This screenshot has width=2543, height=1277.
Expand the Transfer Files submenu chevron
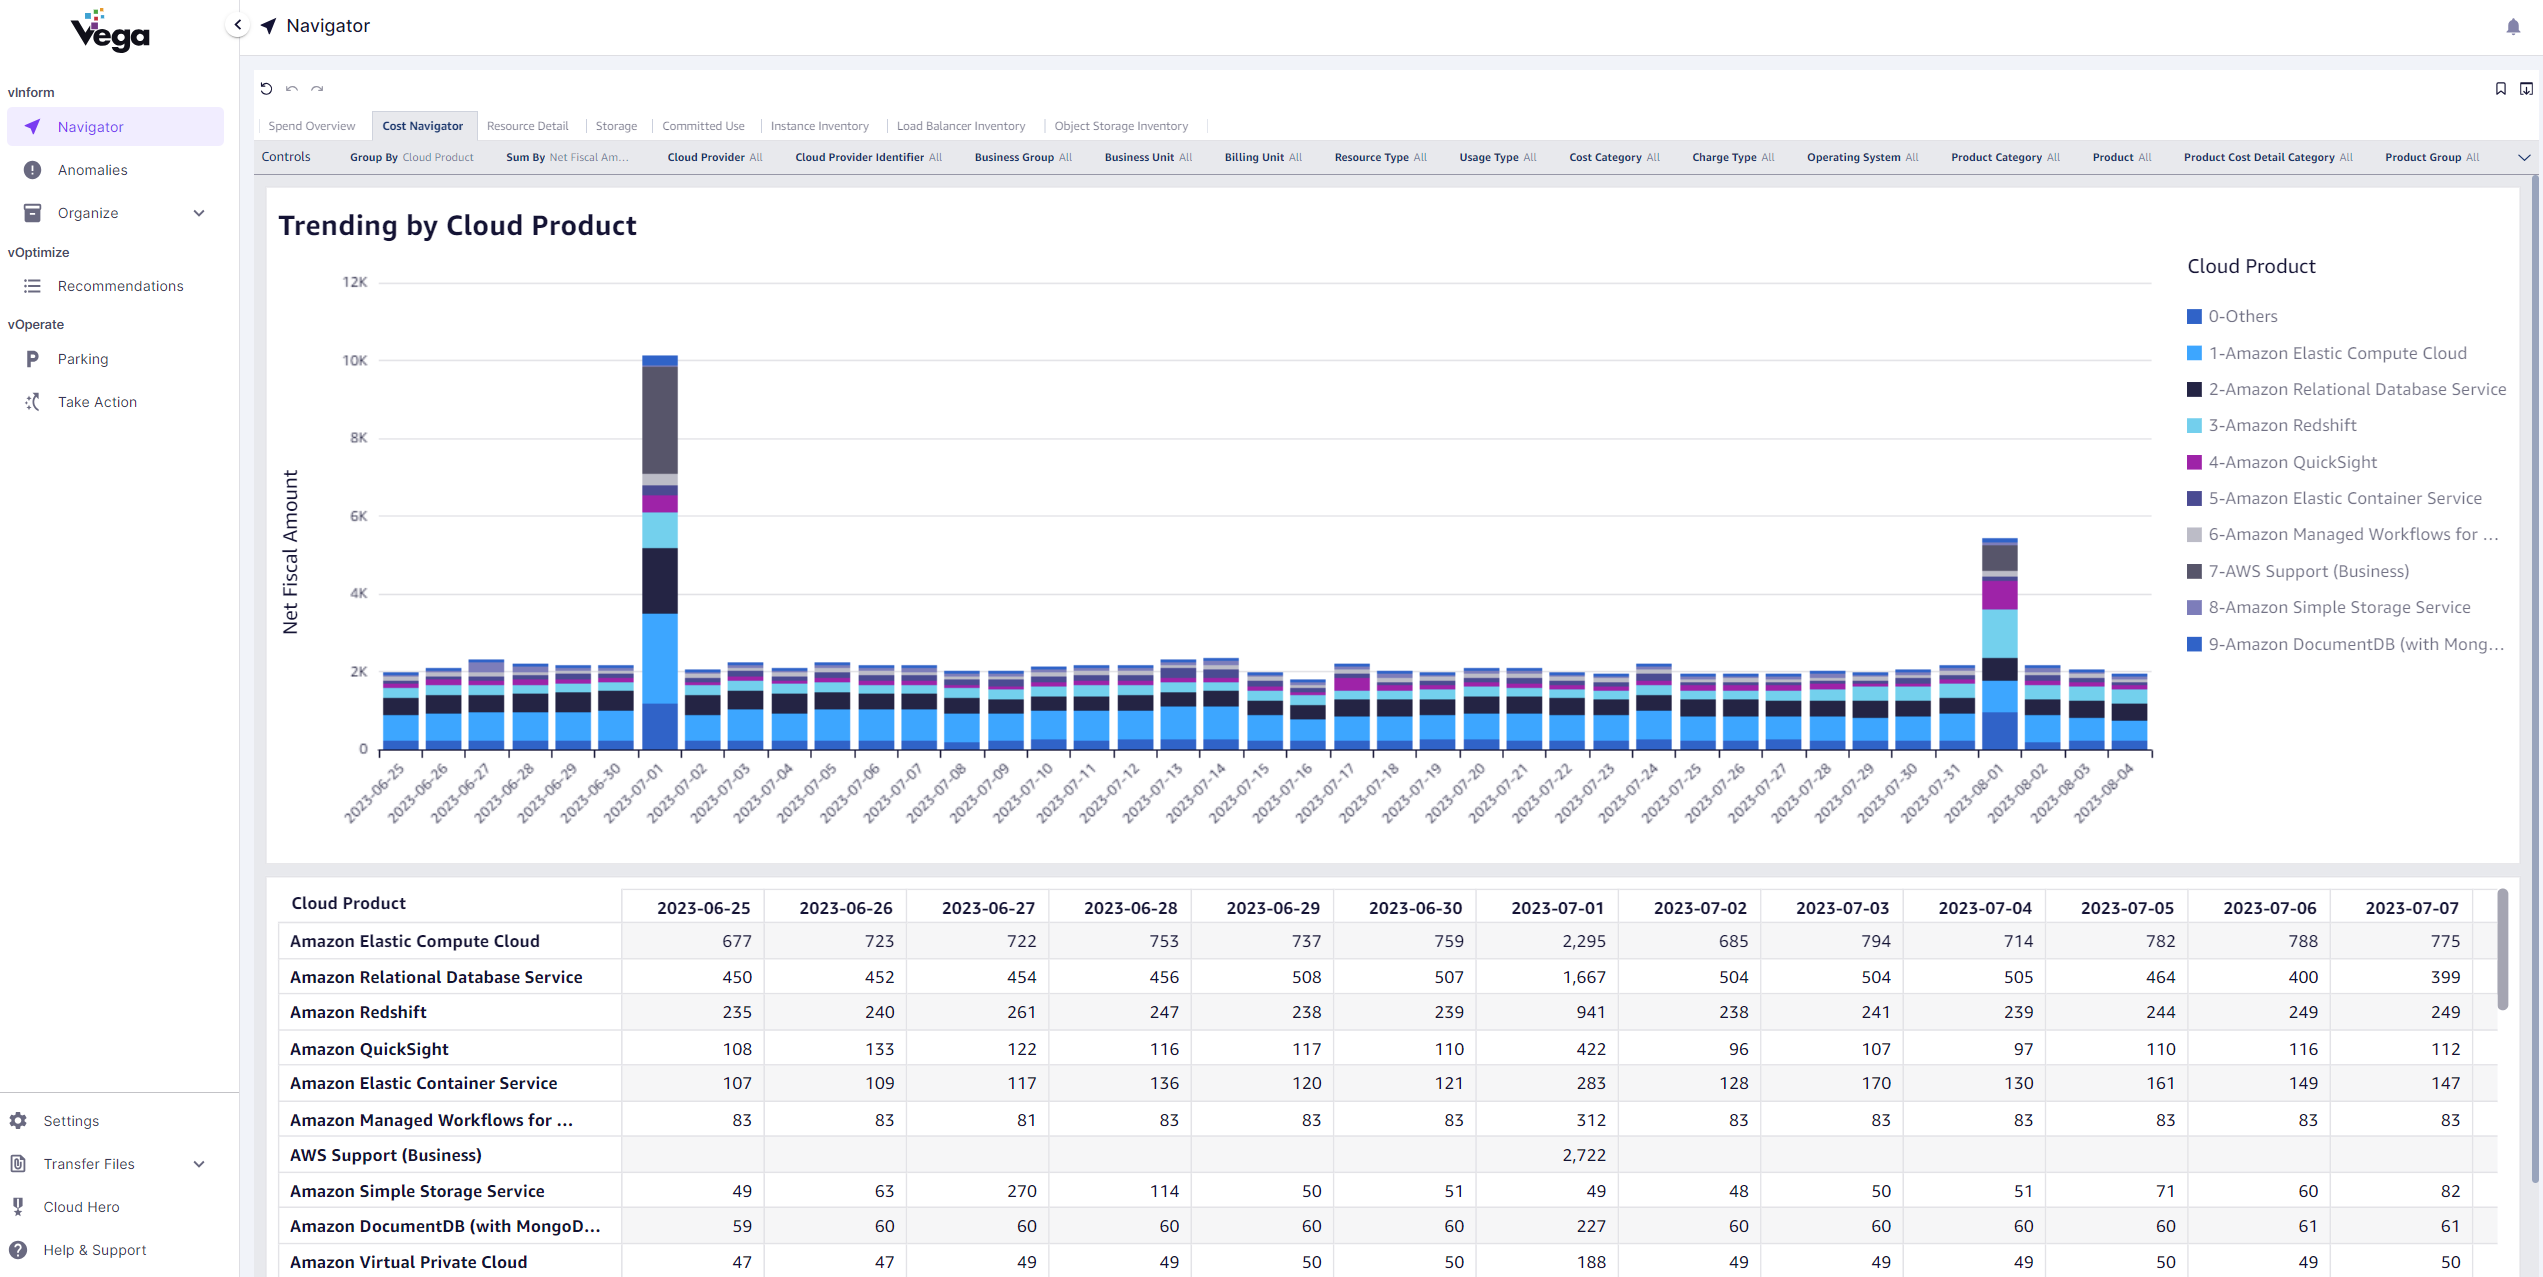pos(199,1164)
